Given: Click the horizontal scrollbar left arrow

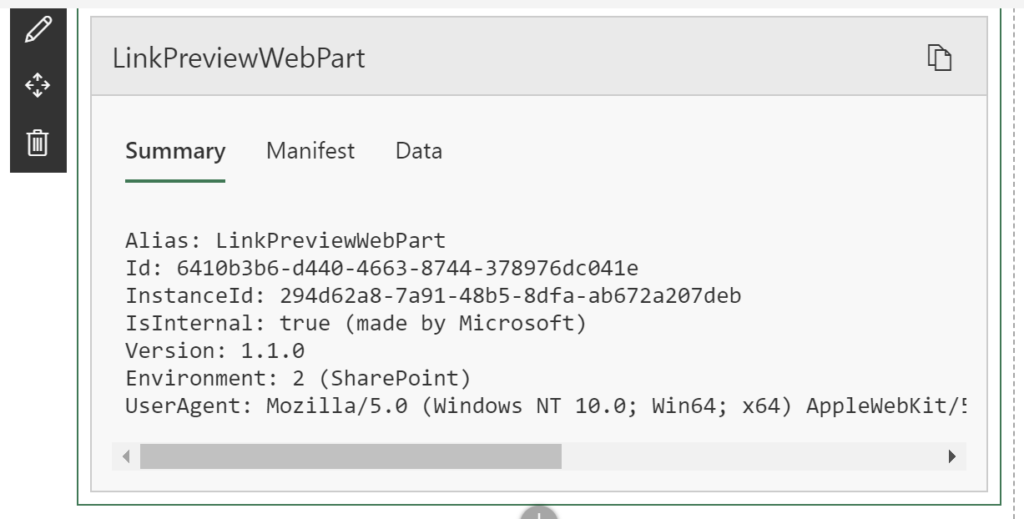Looking at the screenshot, I should coord(126,456).
